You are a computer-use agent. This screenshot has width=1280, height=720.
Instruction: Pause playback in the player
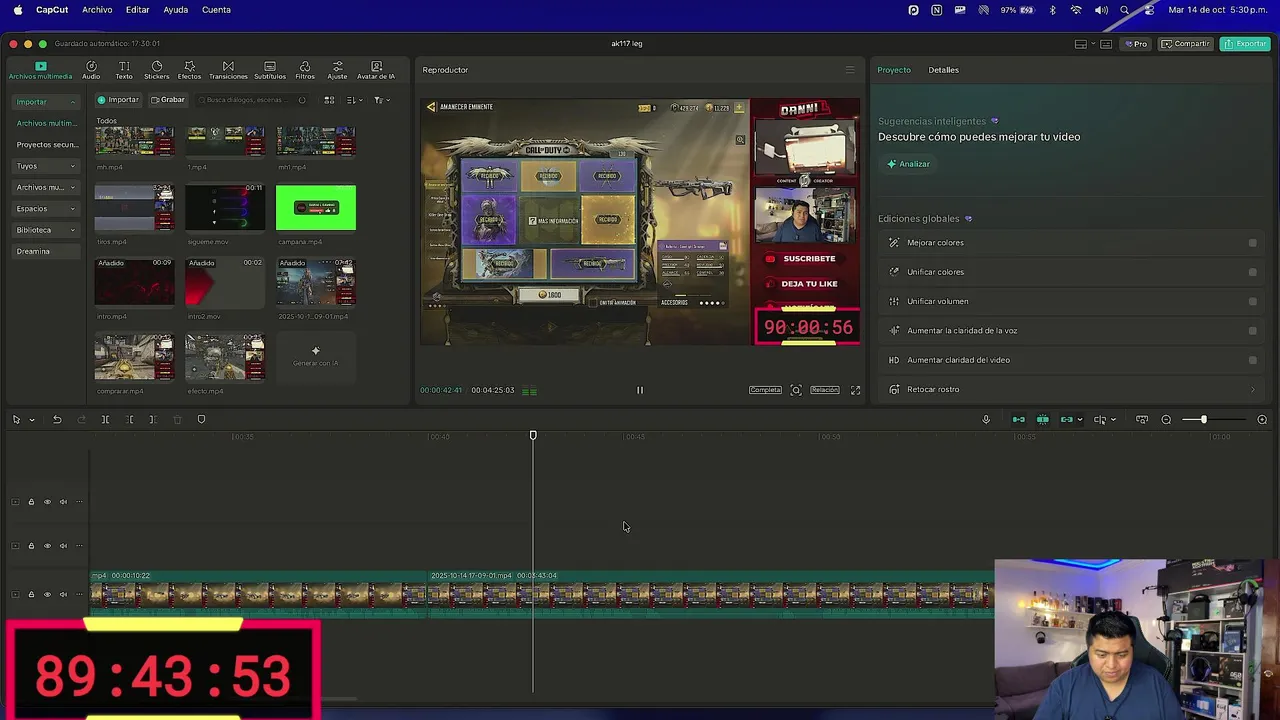coord(640,390)
